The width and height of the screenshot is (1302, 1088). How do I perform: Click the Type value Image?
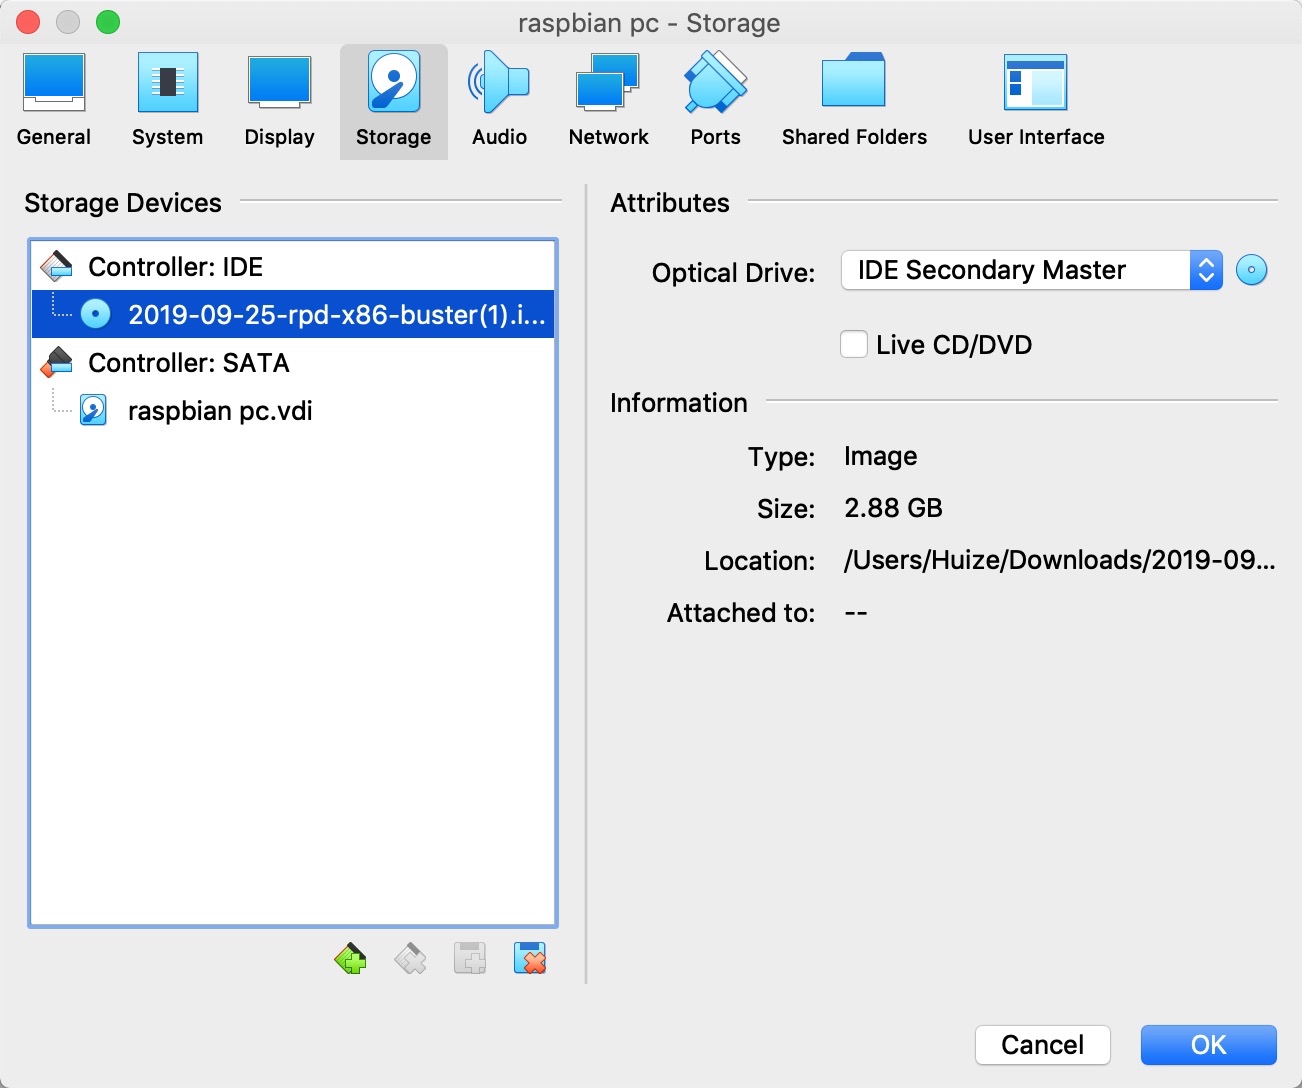pos(880,456)
